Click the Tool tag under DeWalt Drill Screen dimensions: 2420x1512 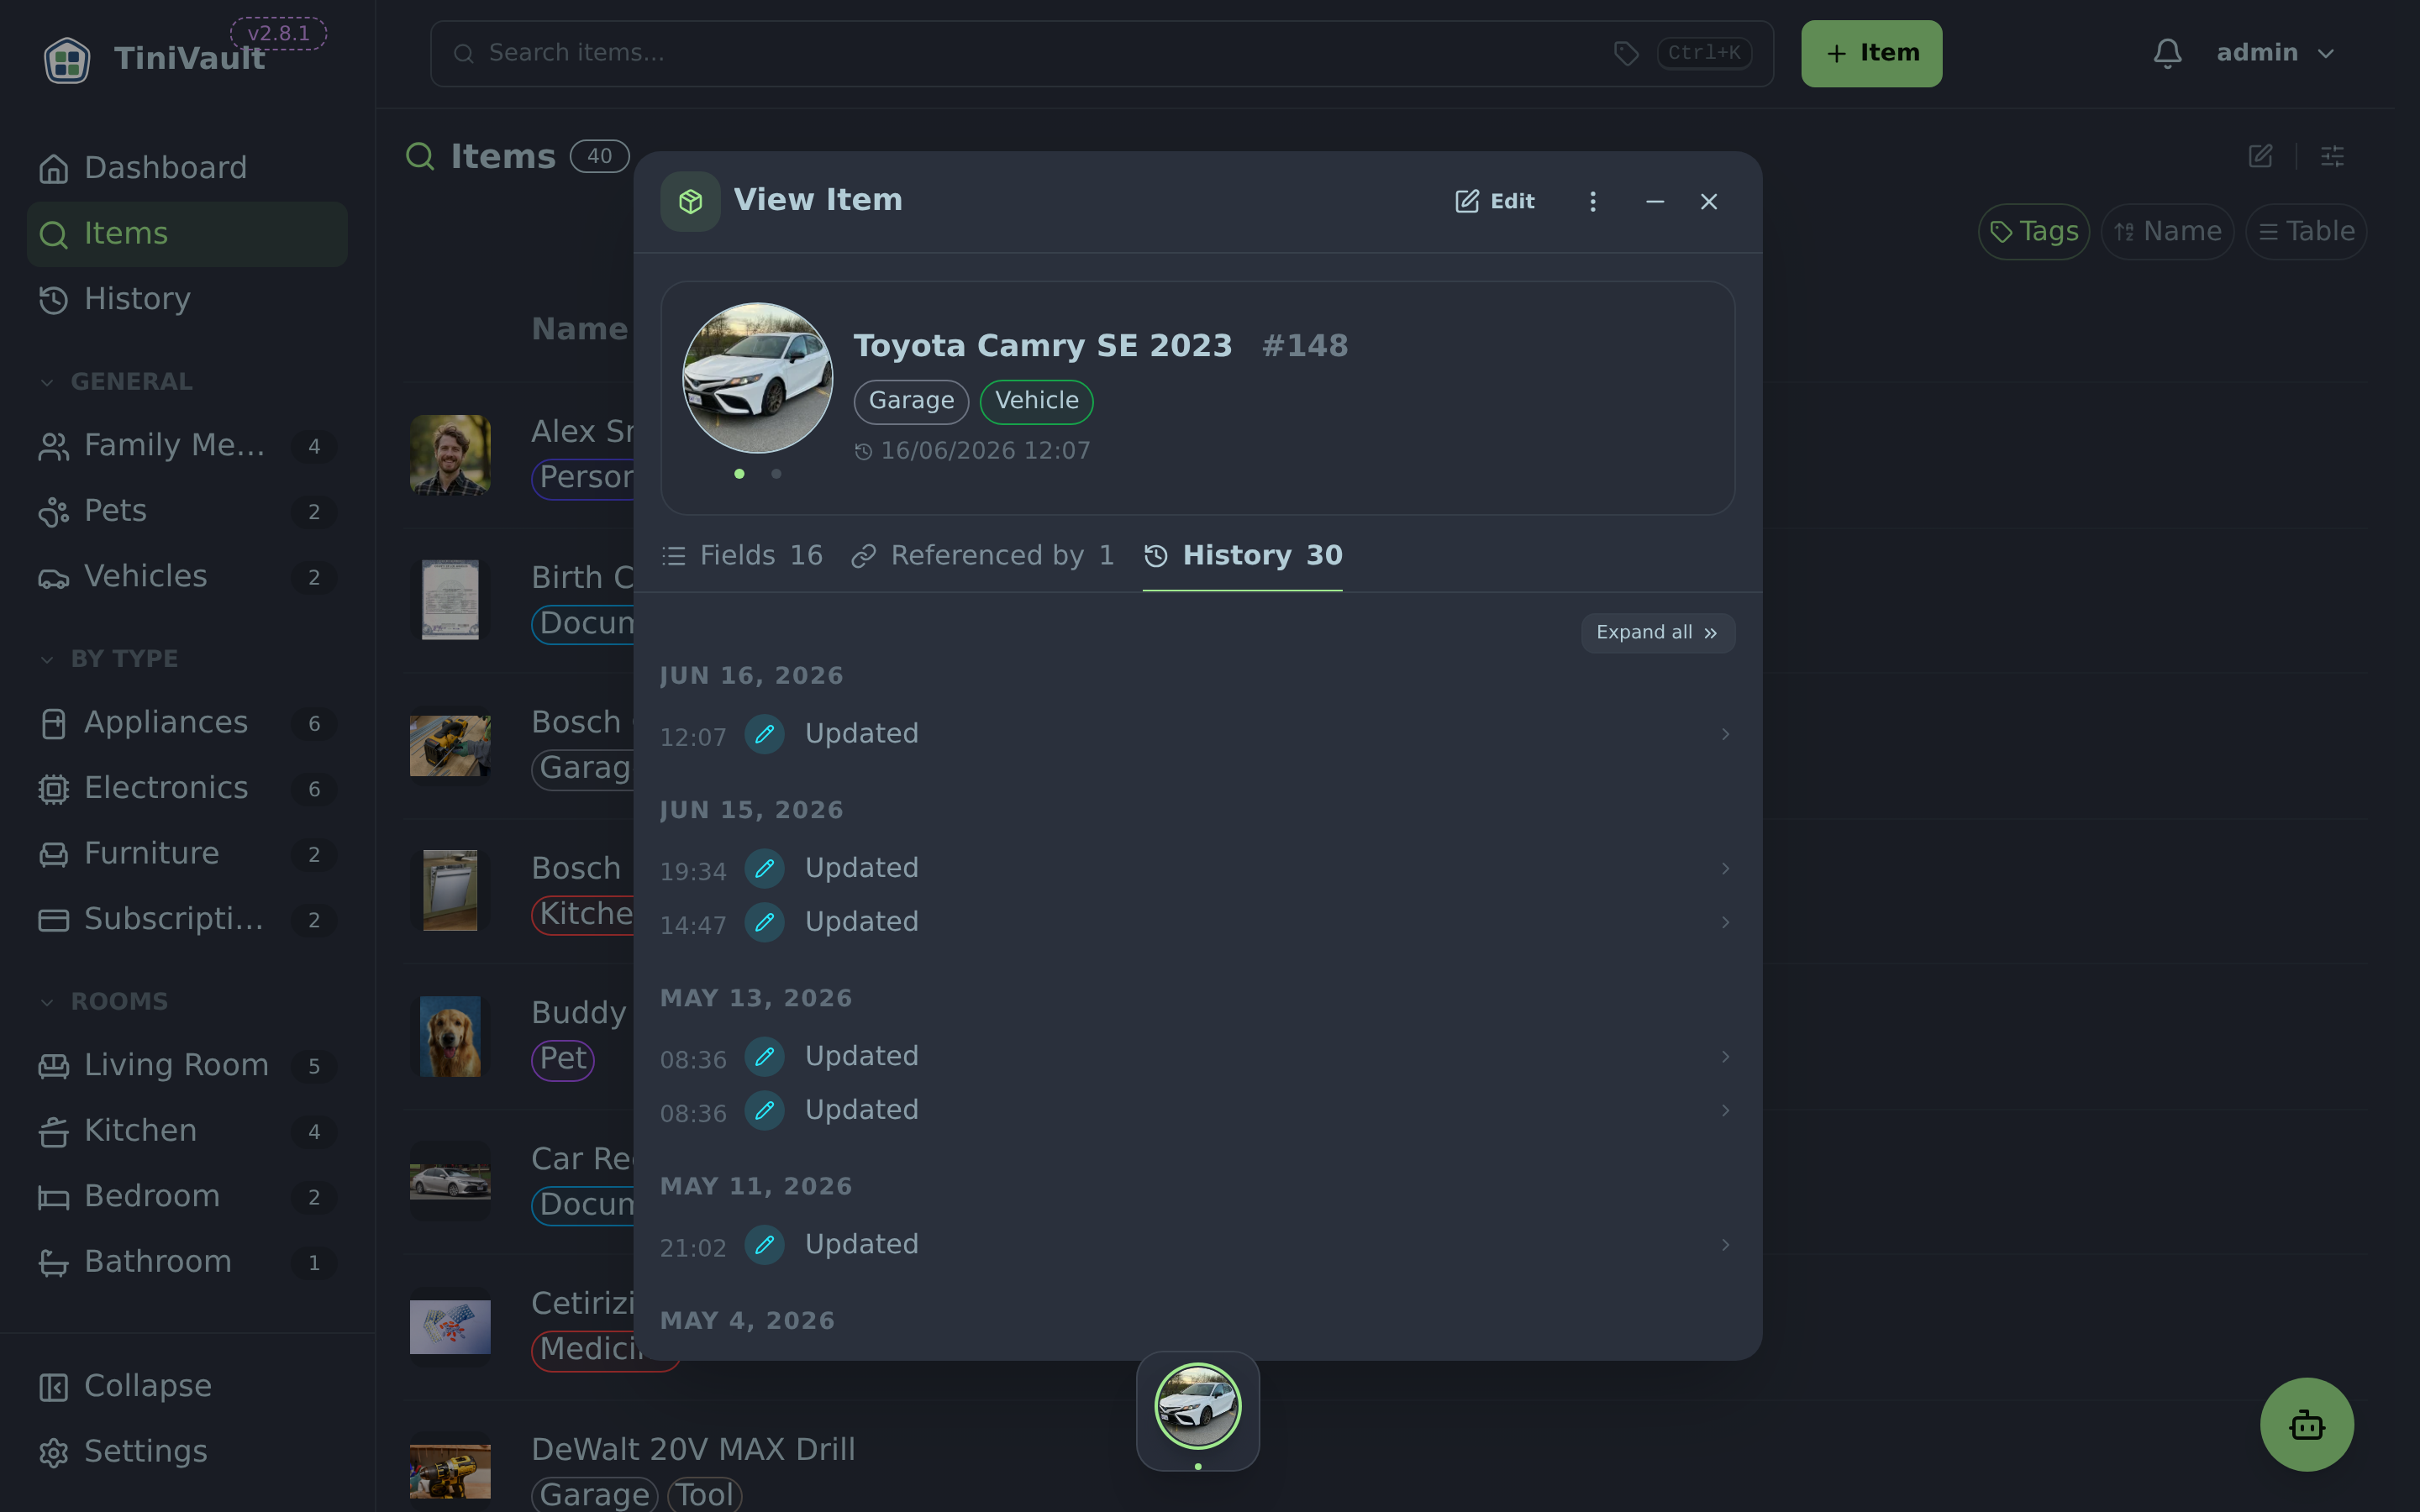[x=705, y=1495]
